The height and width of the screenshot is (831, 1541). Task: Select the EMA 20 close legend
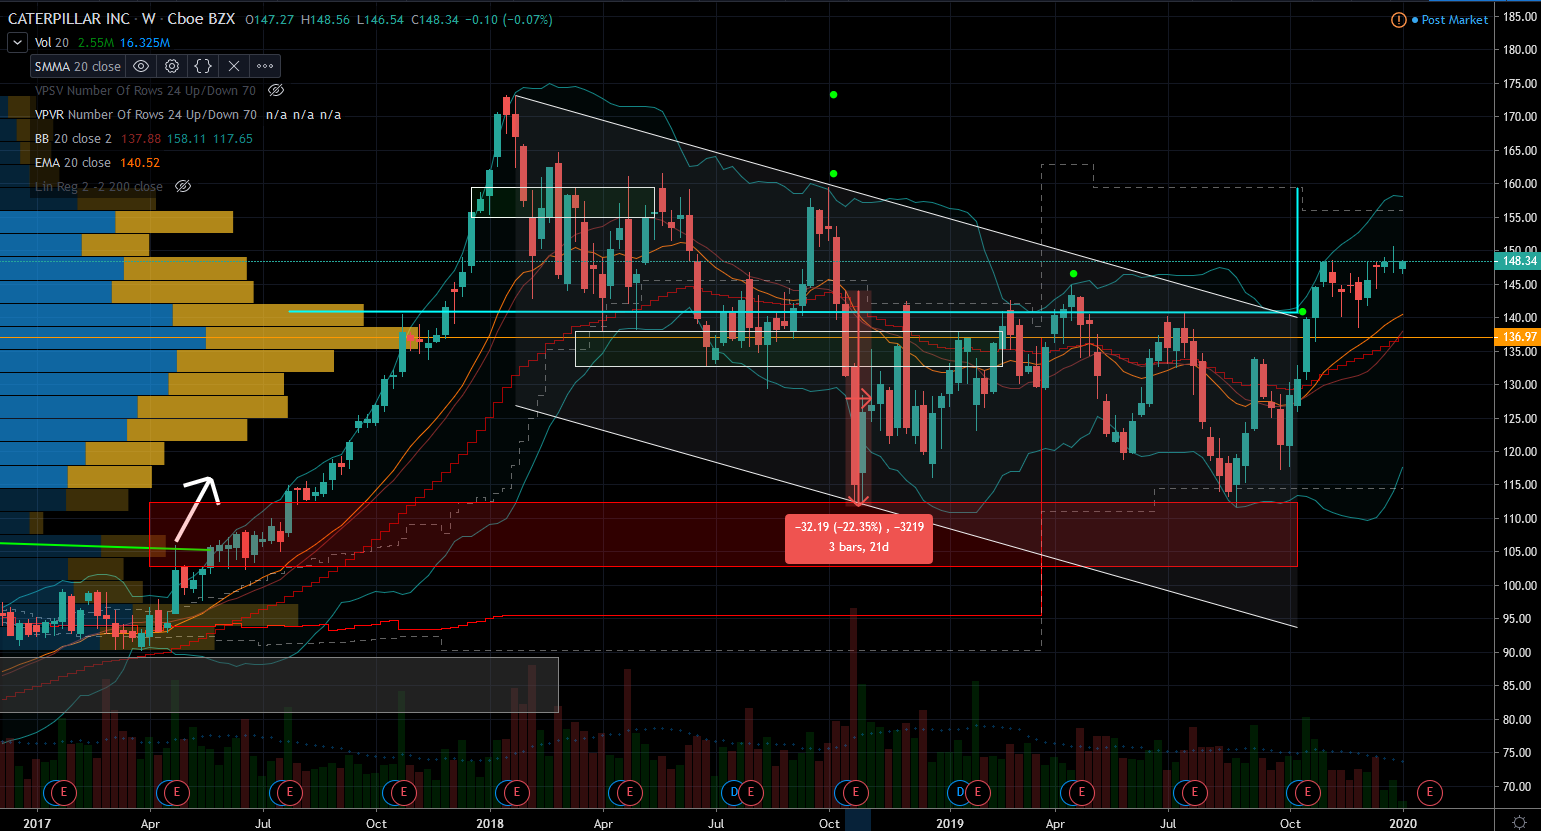click(x=73, y=162)
